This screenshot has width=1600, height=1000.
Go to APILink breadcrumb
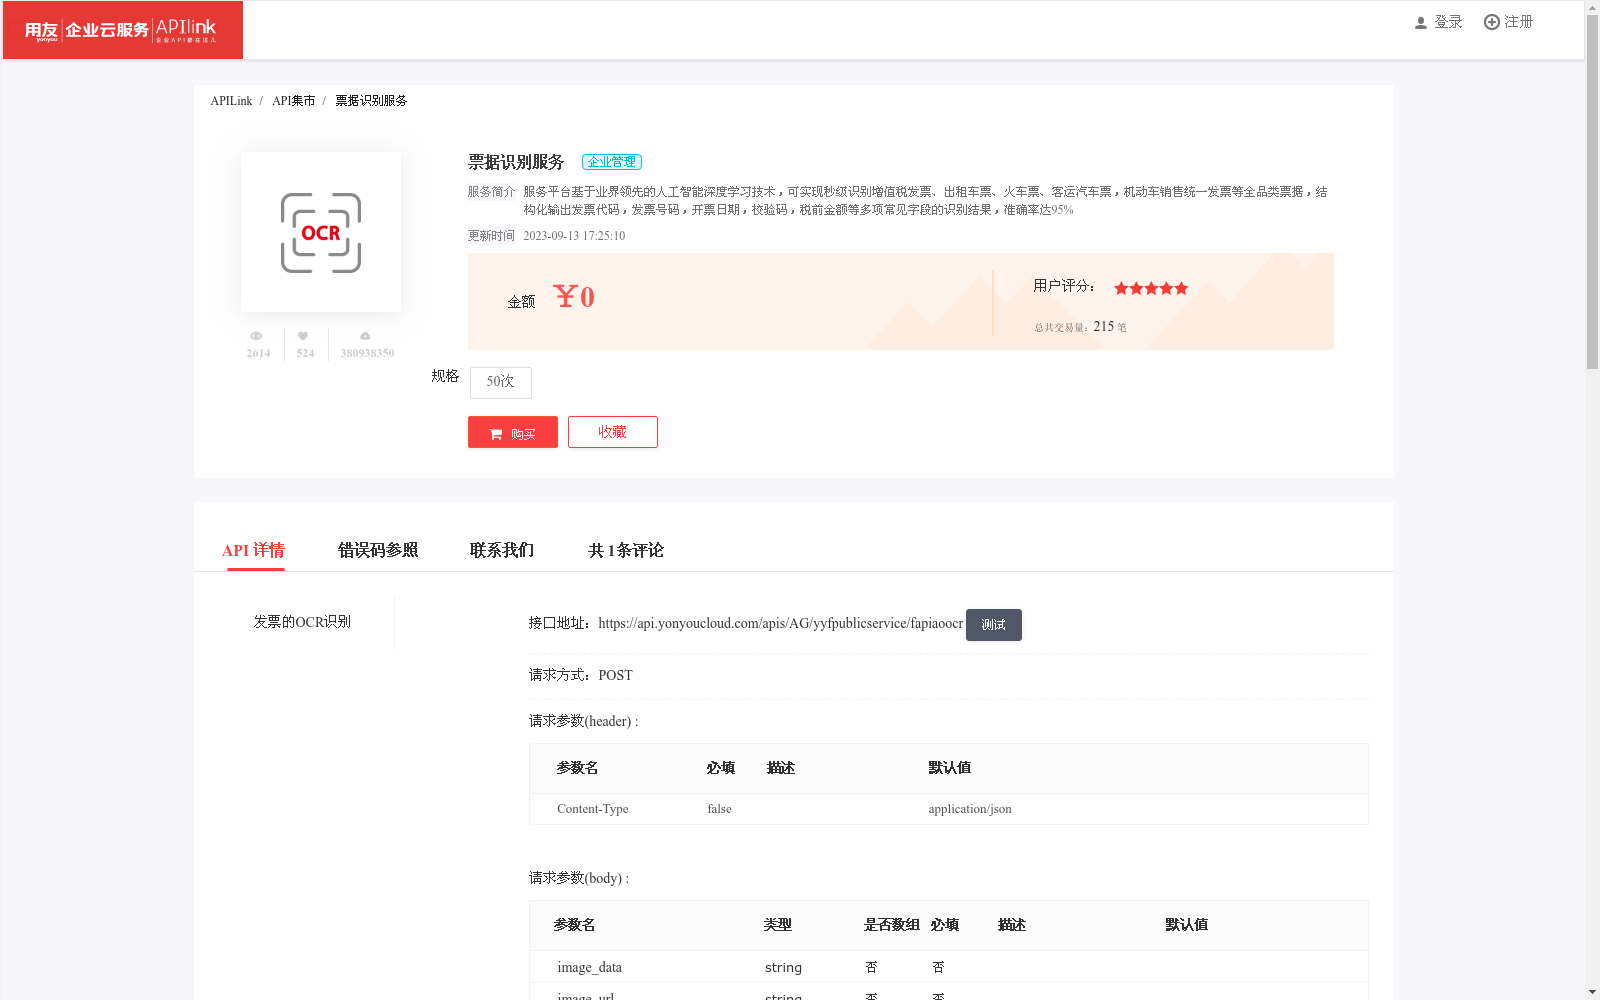231,101
